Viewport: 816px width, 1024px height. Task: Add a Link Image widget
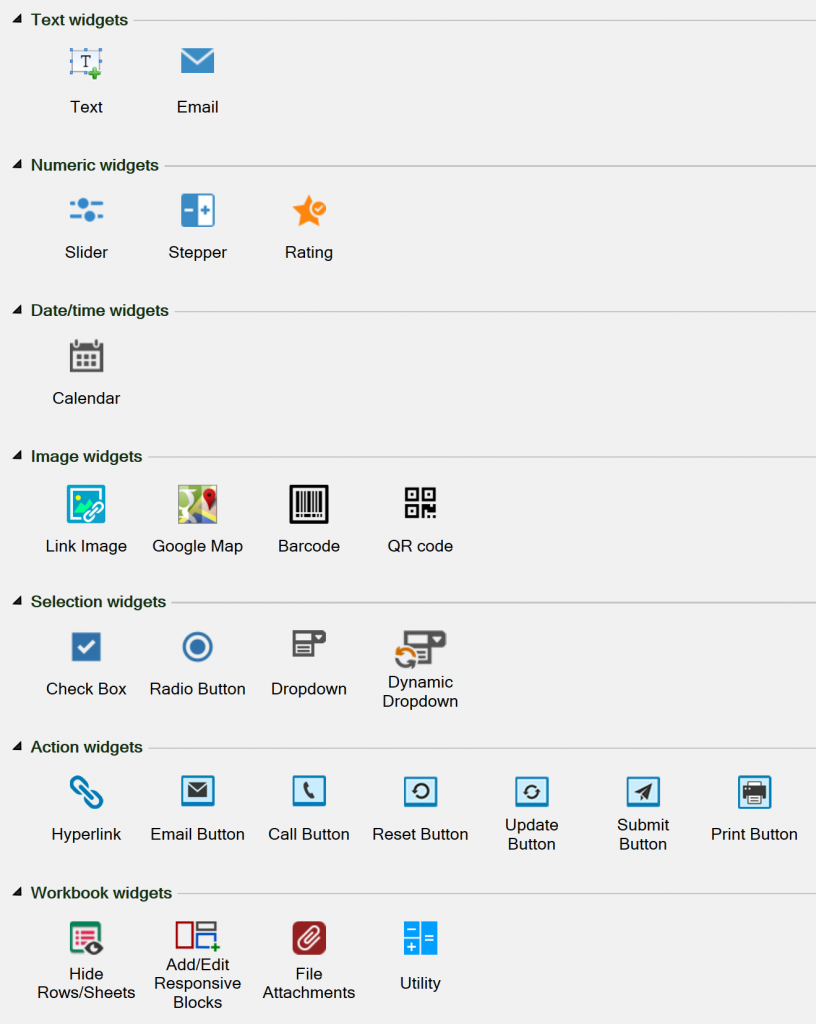(86, 504)
